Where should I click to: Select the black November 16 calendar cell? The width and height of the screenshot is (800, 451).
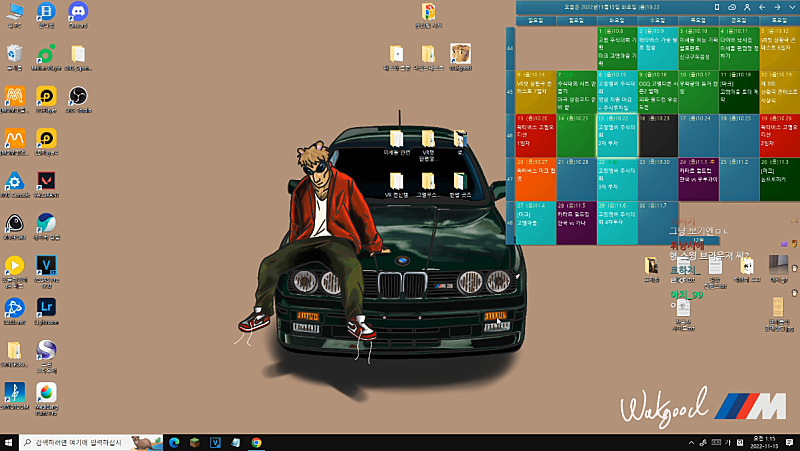point(657,135)
